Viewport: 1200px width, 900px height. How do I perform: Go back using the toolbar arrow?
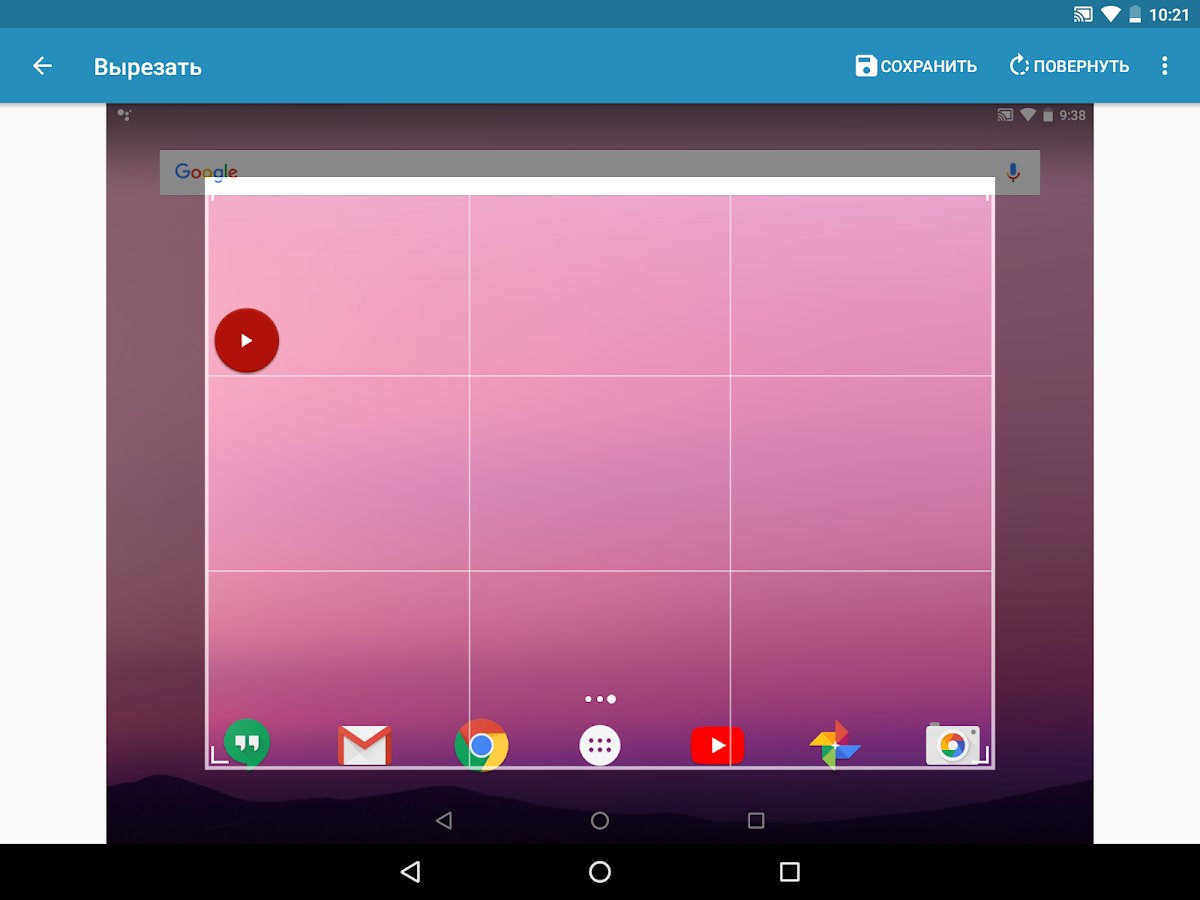click(x=42, y=66)
